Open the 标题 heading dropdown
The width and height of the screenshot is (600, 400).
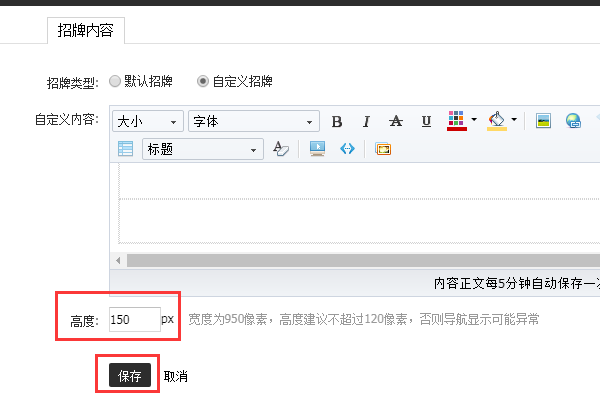click(203, 149)
